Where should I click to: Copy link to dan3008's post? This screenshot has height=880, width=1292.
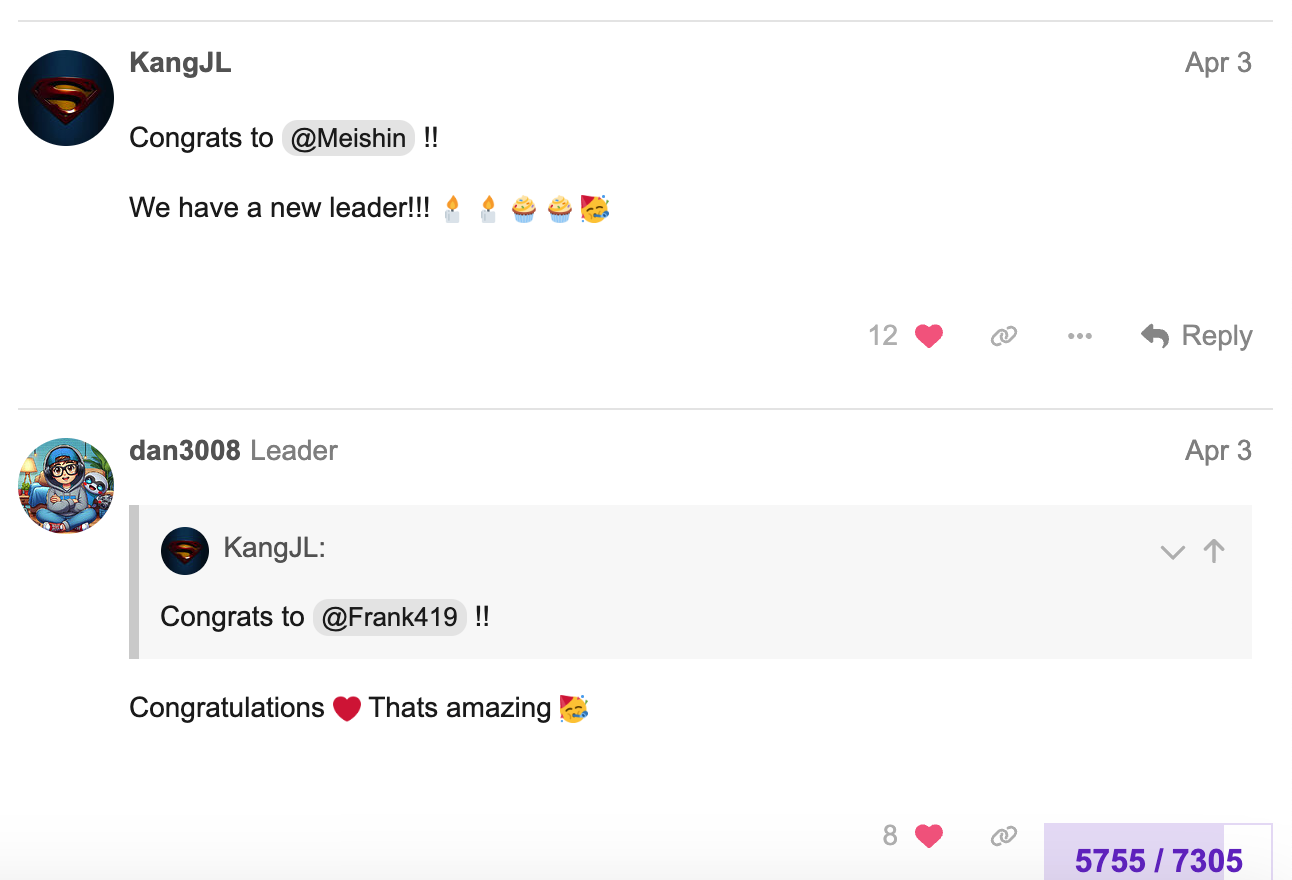pos(1003,836)
